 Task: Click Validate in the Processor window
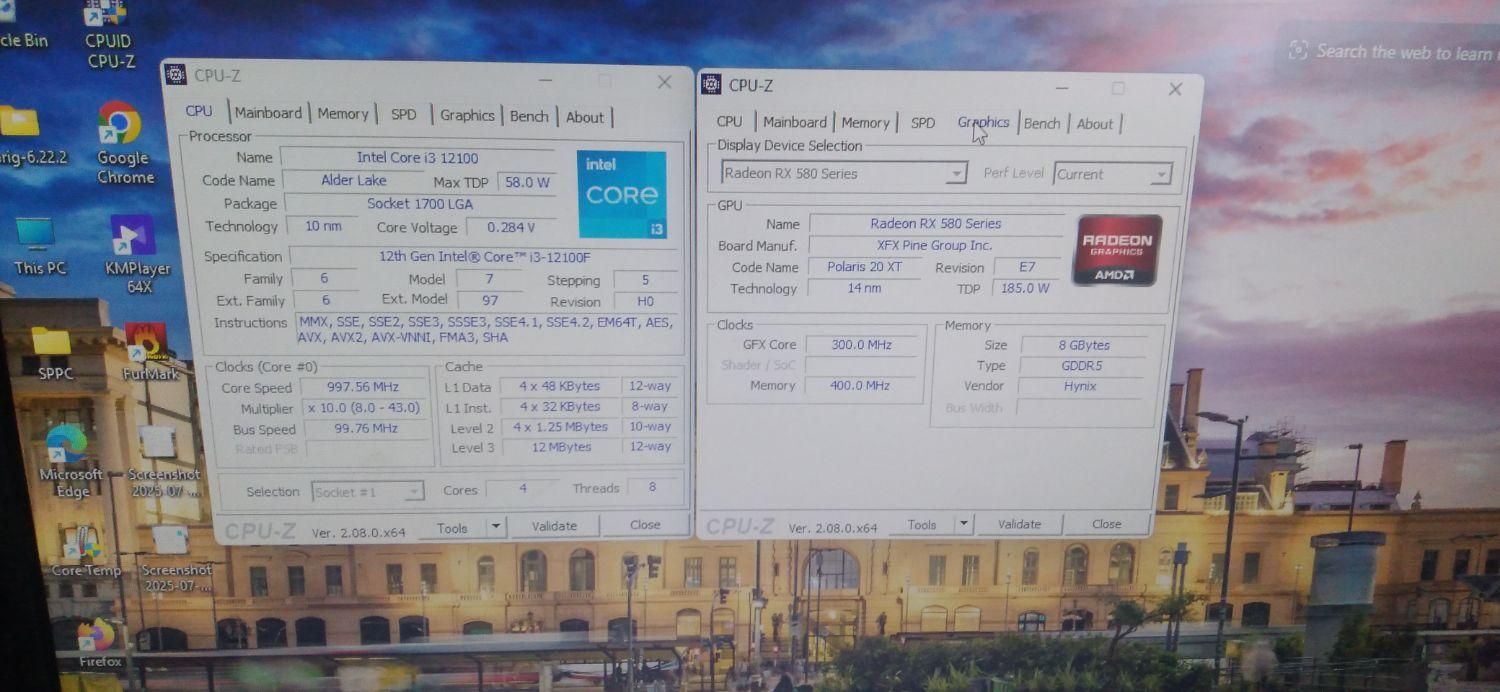[554, 526]
